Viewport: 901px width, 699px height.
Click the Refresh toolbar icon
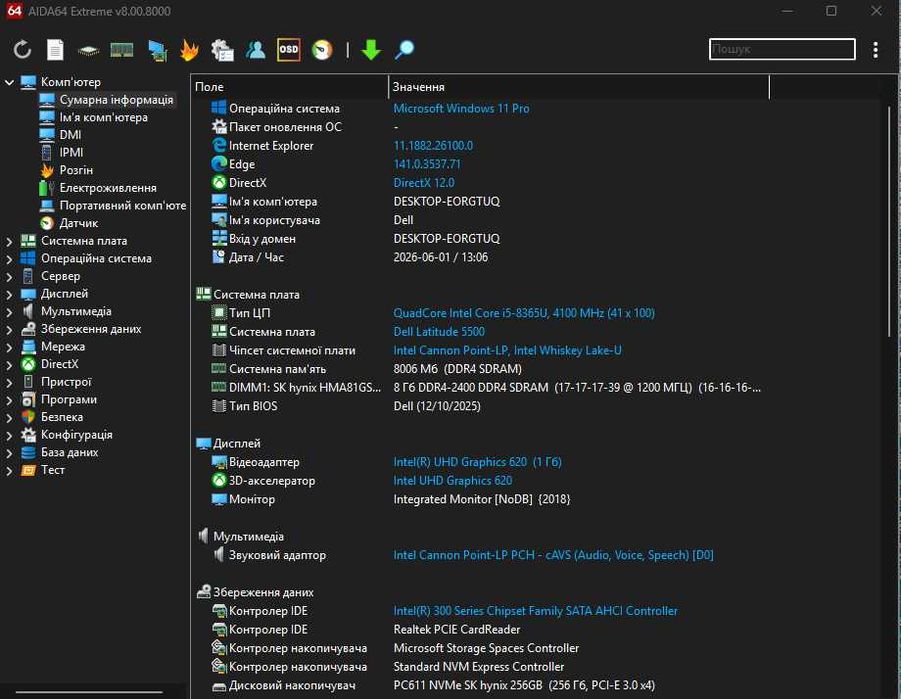22,50
